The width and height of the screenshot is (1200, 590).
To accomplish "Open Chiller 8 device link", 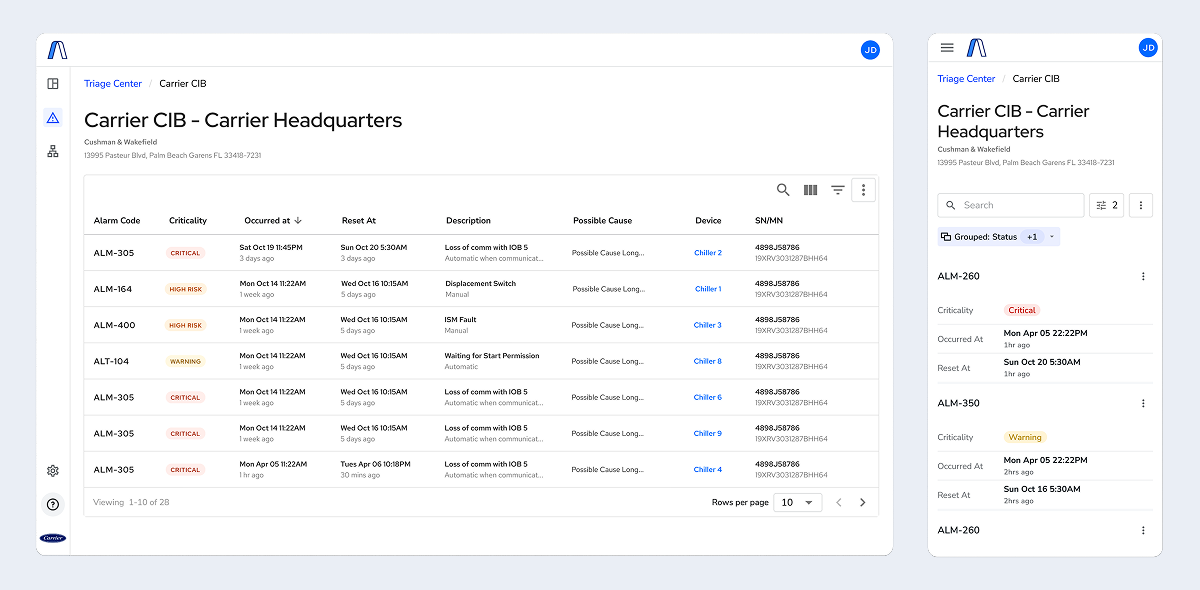I will [x=708, y=361].
